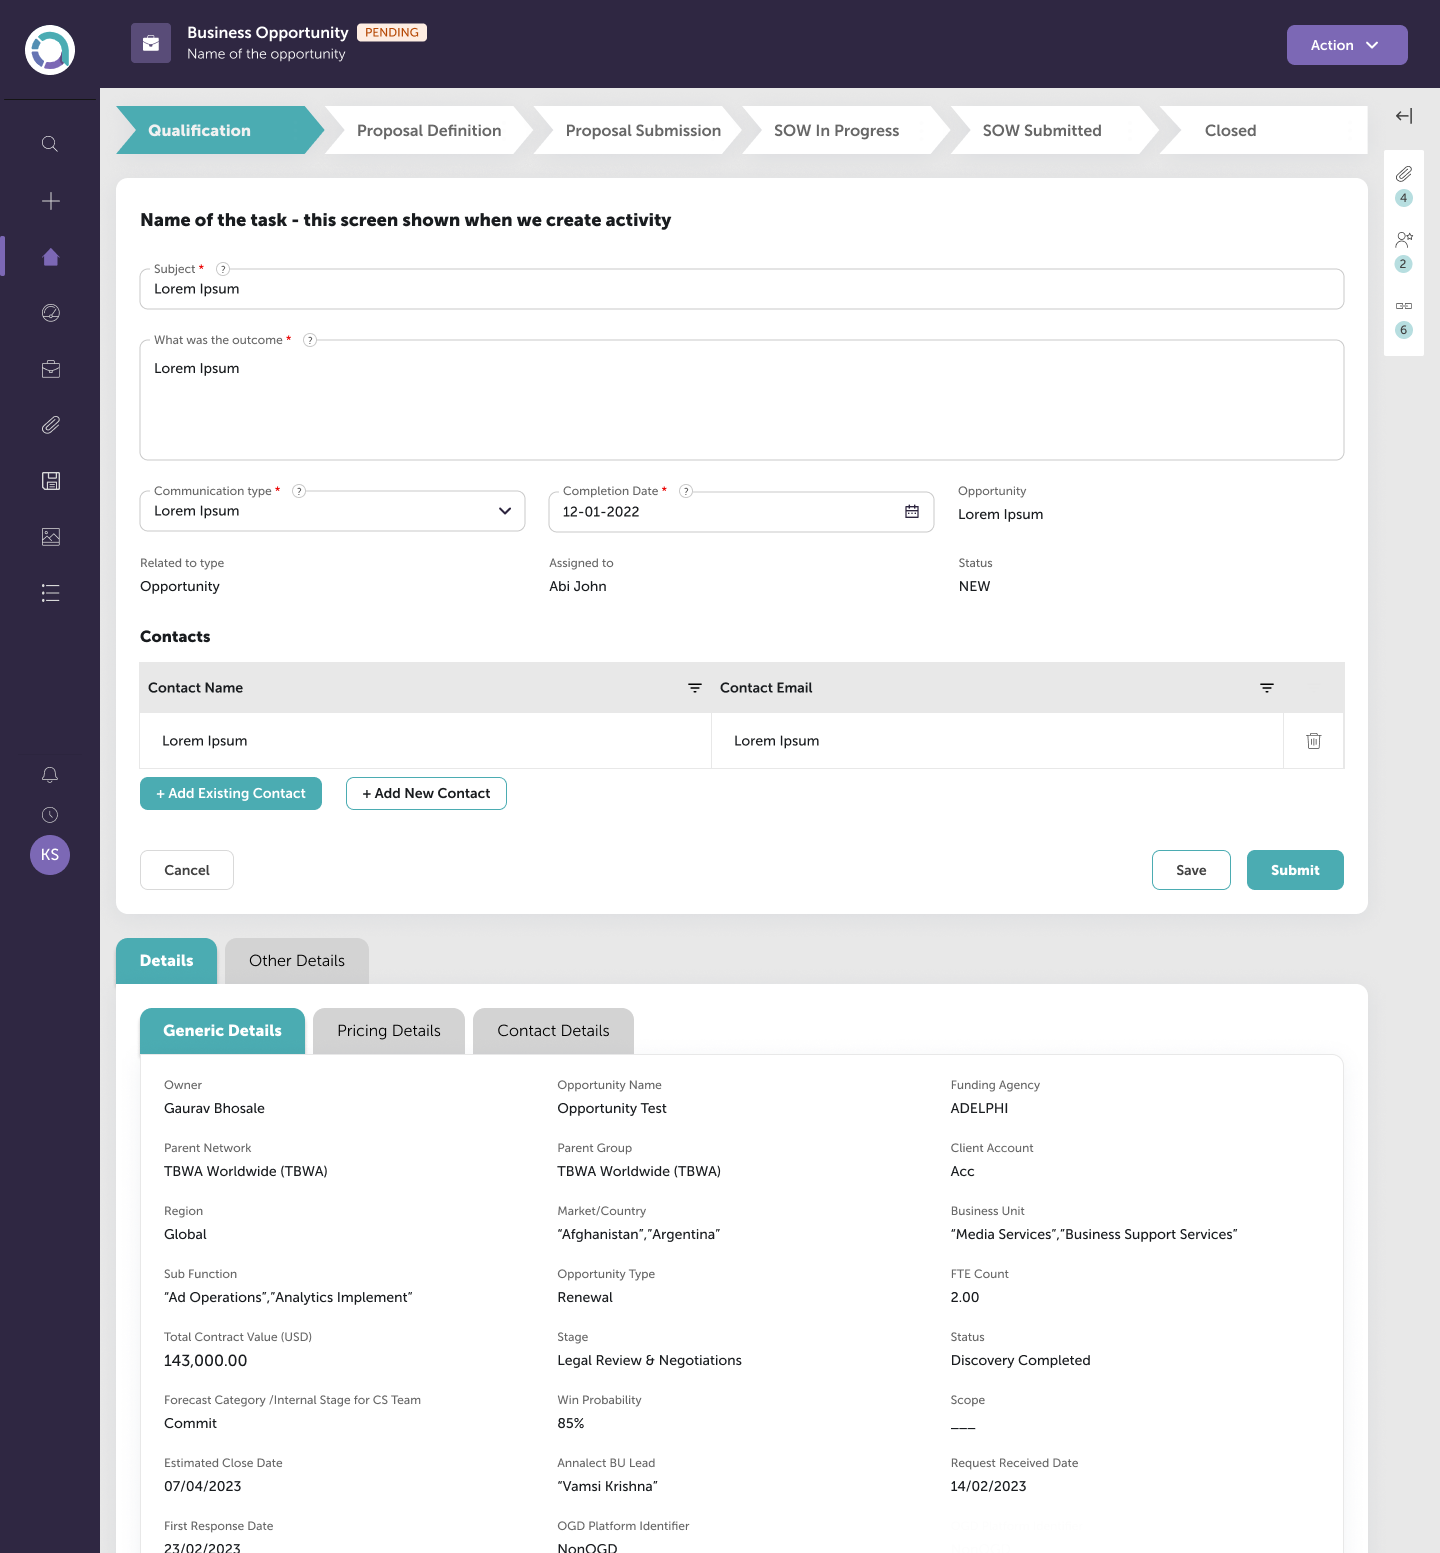Open the notifications bell icon
Image resolution: width=1440 pixels, height=1553 pixels.
point(50,775)
